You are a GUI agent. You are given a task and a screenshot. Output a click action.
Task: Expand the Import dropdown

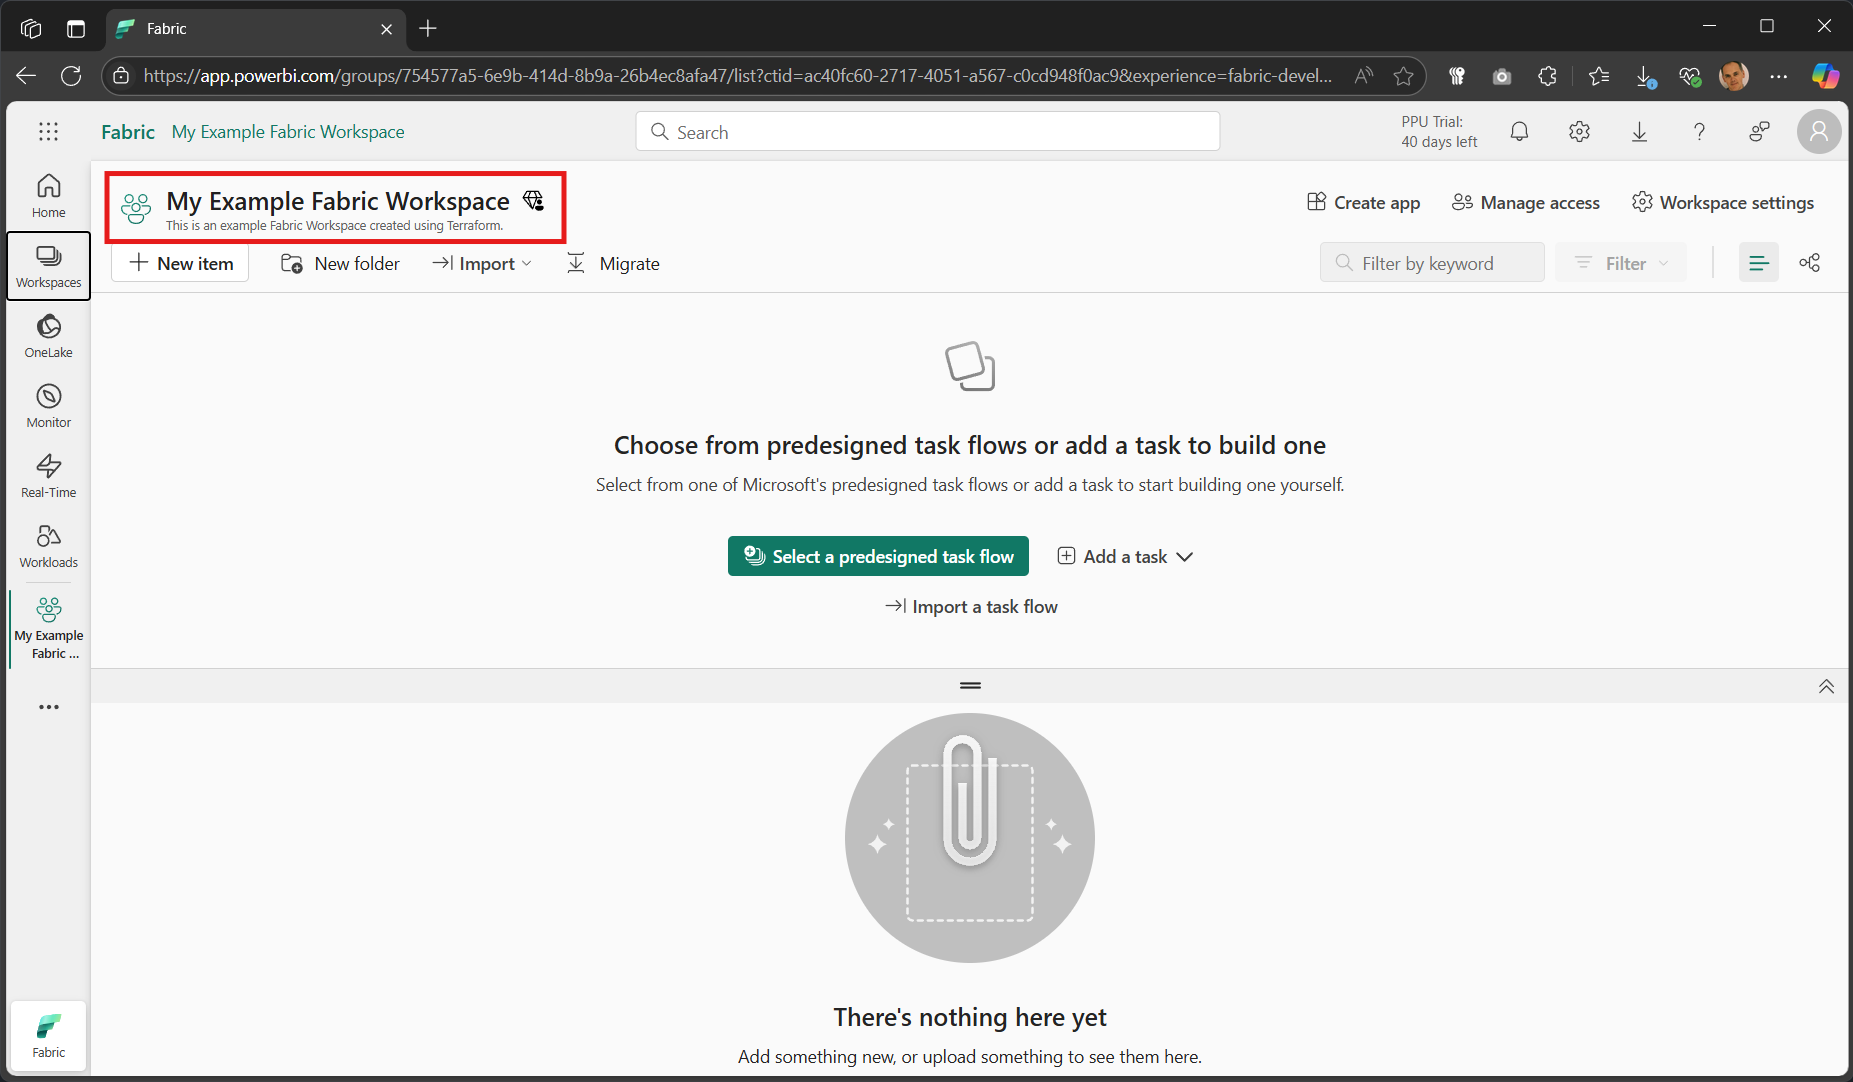point(482,264)
